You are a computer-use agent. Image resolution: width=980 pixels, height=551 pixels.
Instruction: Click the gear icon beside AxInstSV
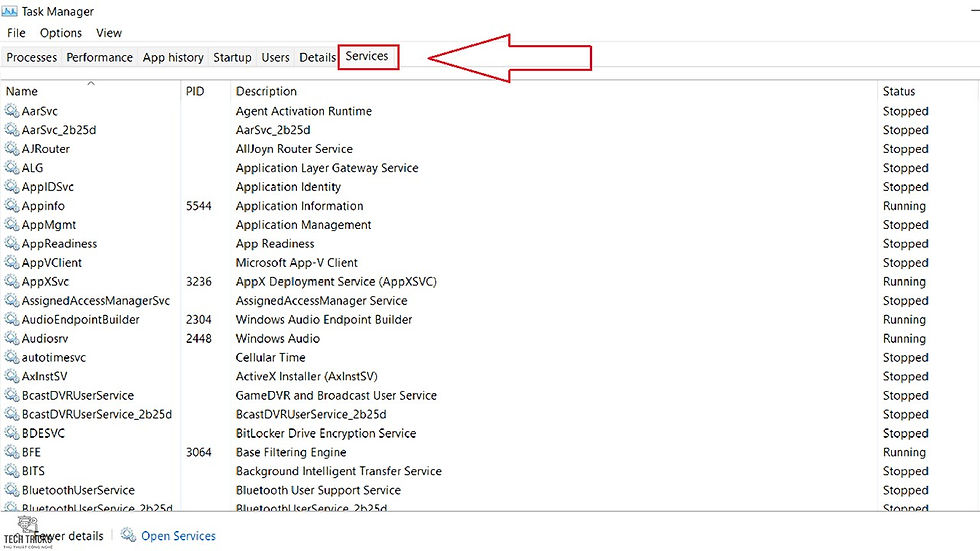(x=12, y=376)
